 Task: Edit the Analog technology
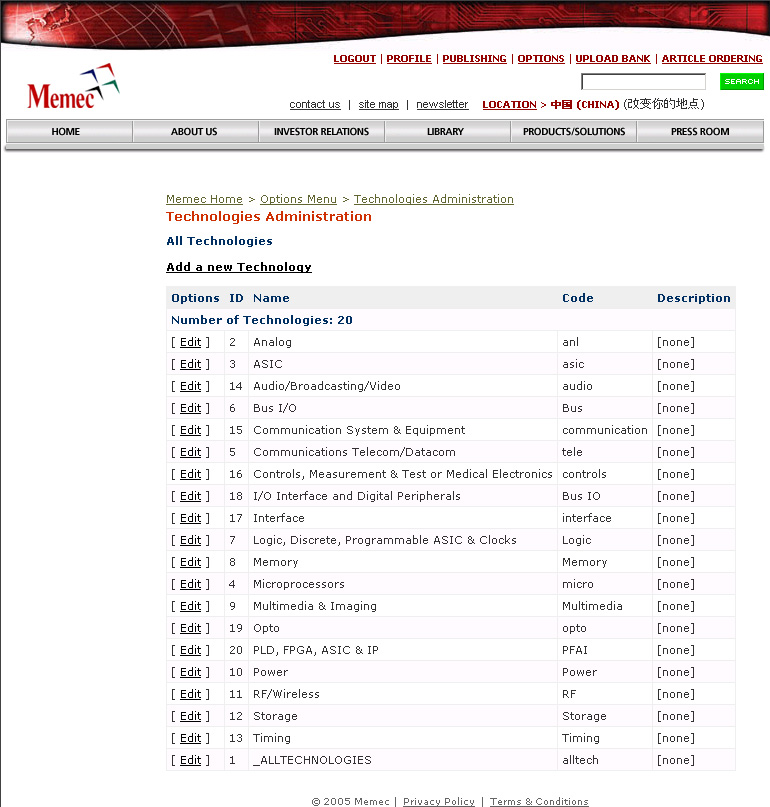pyautogui.click(x=190, y=342)
